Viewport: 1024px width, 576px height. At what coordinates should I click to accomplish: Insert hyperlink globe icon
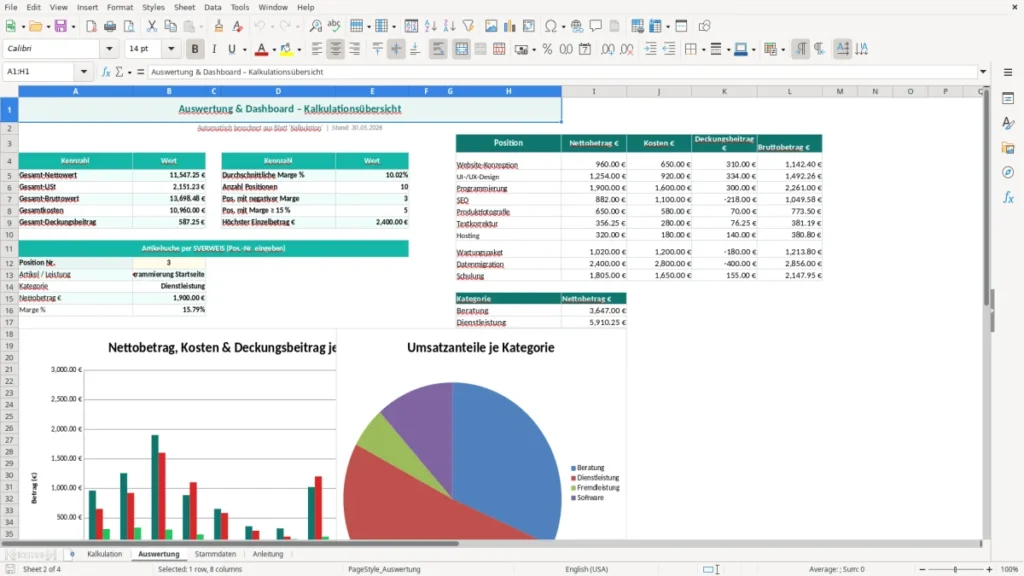point(577,26)
